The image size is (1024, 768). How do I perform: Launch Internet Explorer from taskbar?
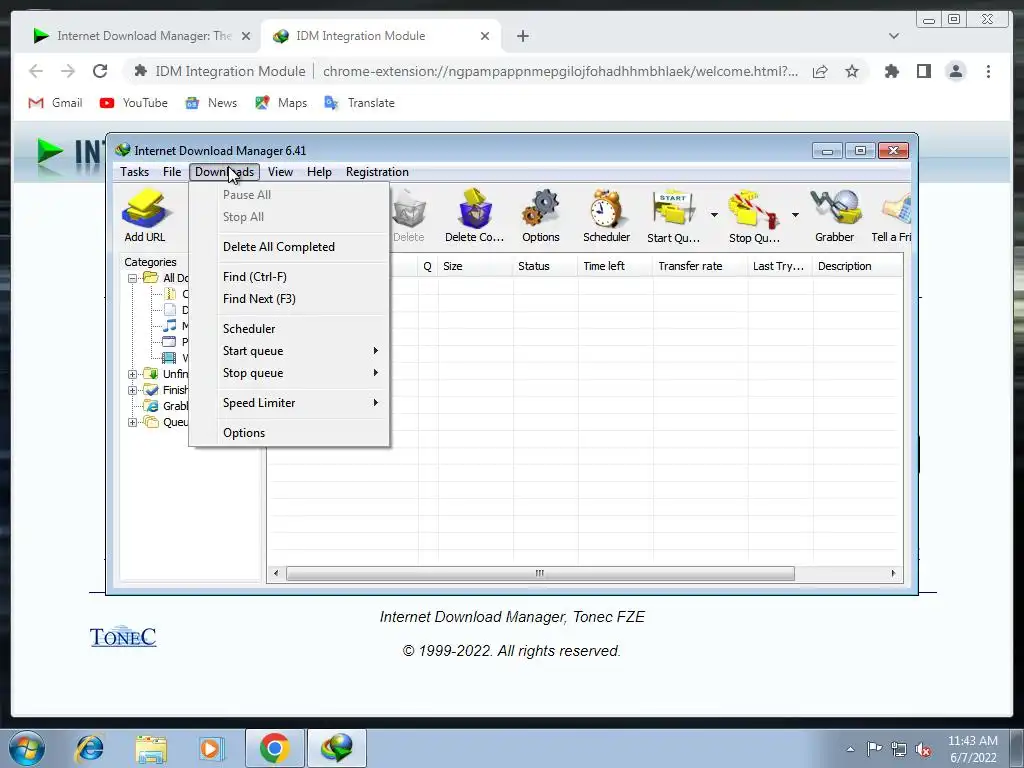click(x=89, y=748)
